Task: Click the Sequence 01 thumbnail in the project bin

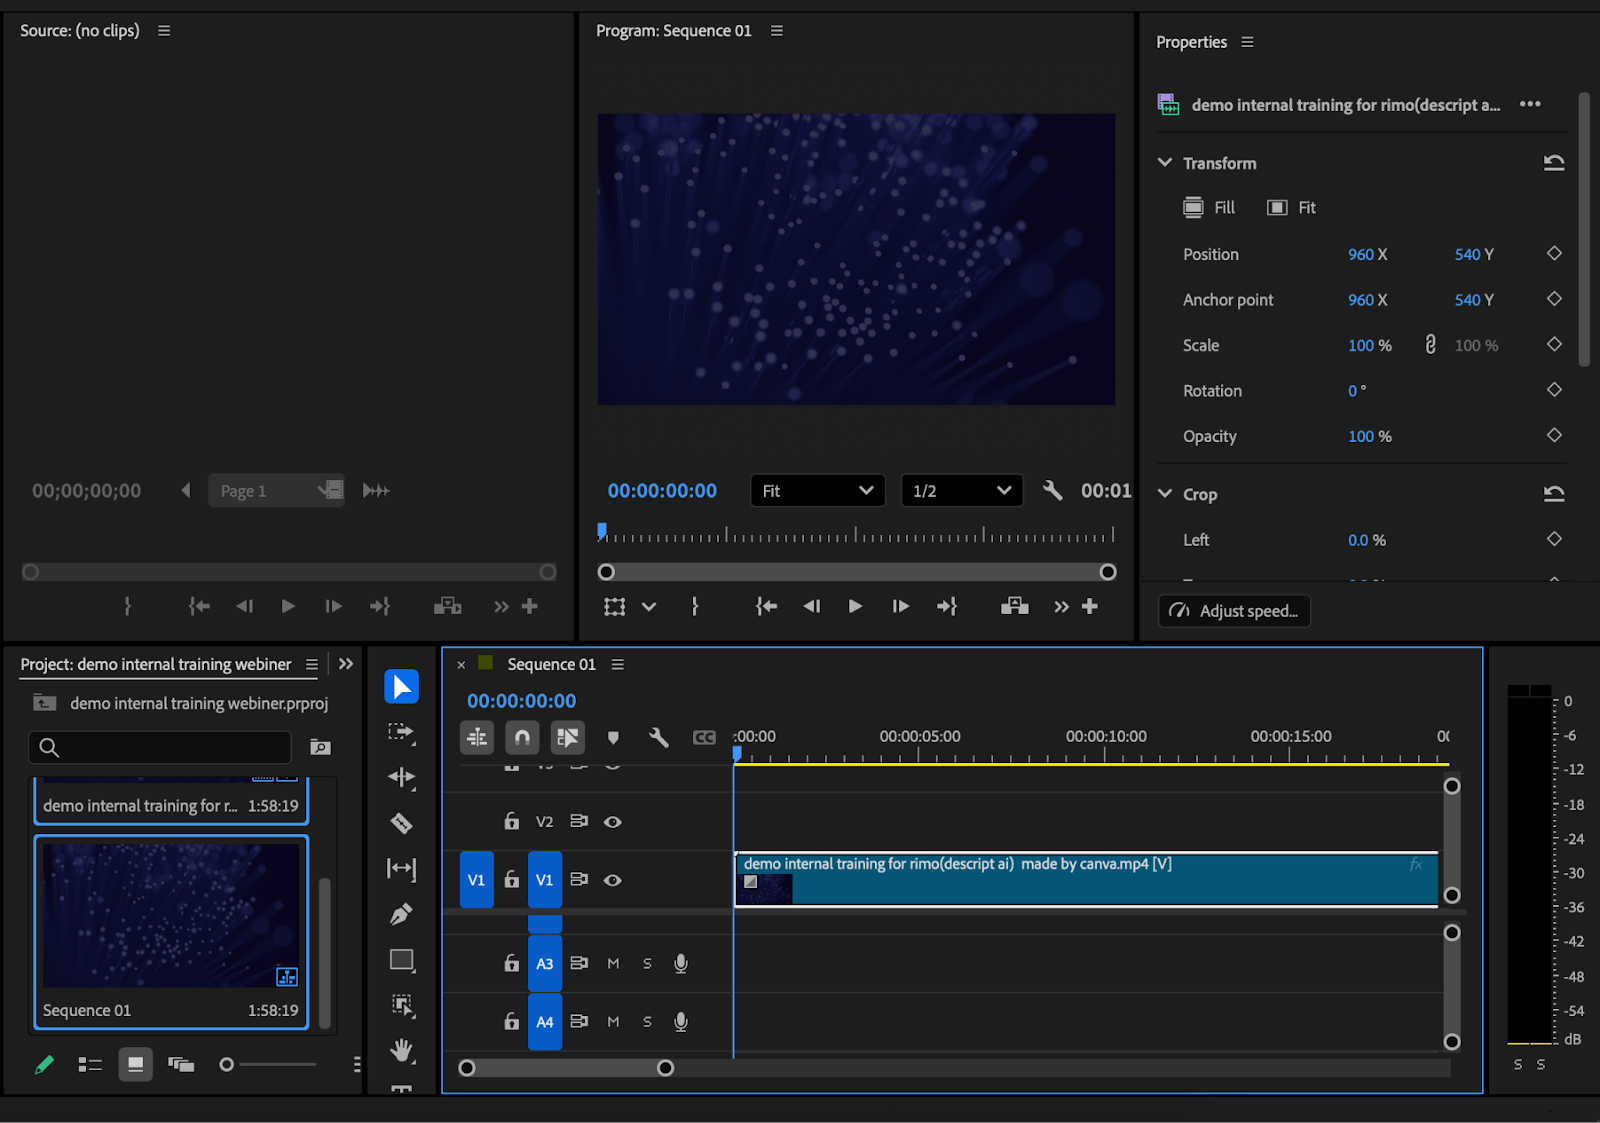Action: click(171, 915)
